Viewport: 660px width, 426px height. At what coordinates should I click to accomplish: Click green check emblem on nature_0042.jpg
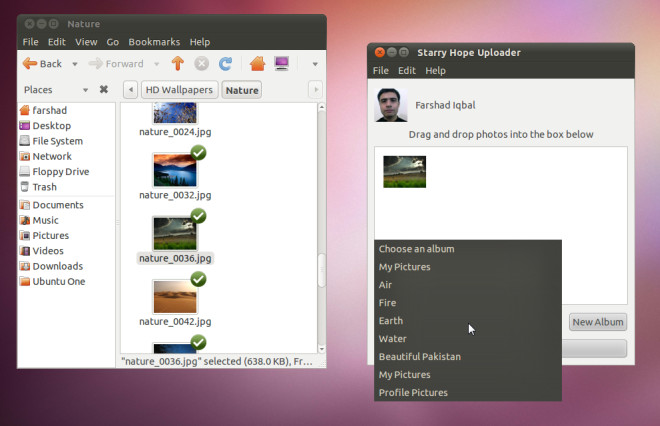[198, 279]
